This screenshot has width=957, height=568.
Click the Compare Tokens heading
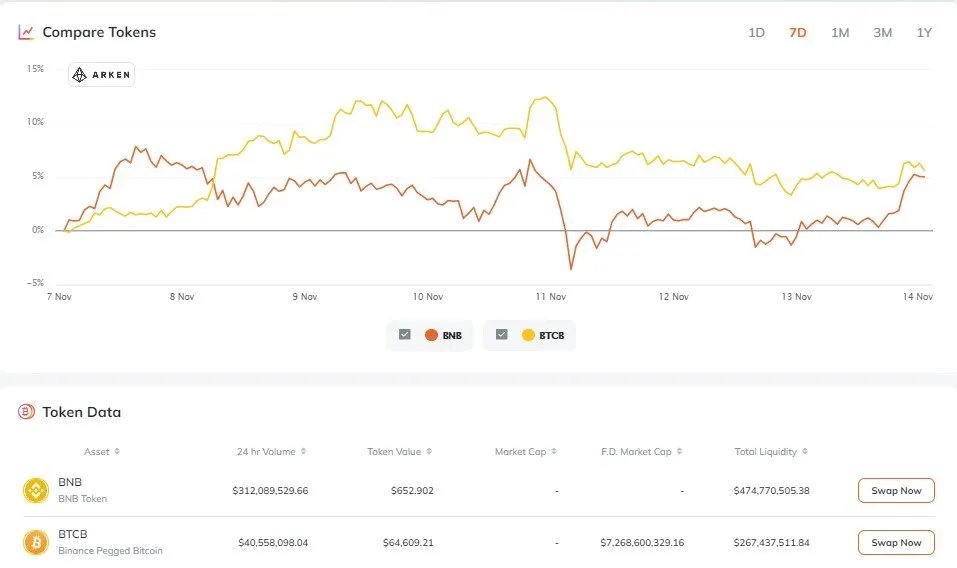99,32
